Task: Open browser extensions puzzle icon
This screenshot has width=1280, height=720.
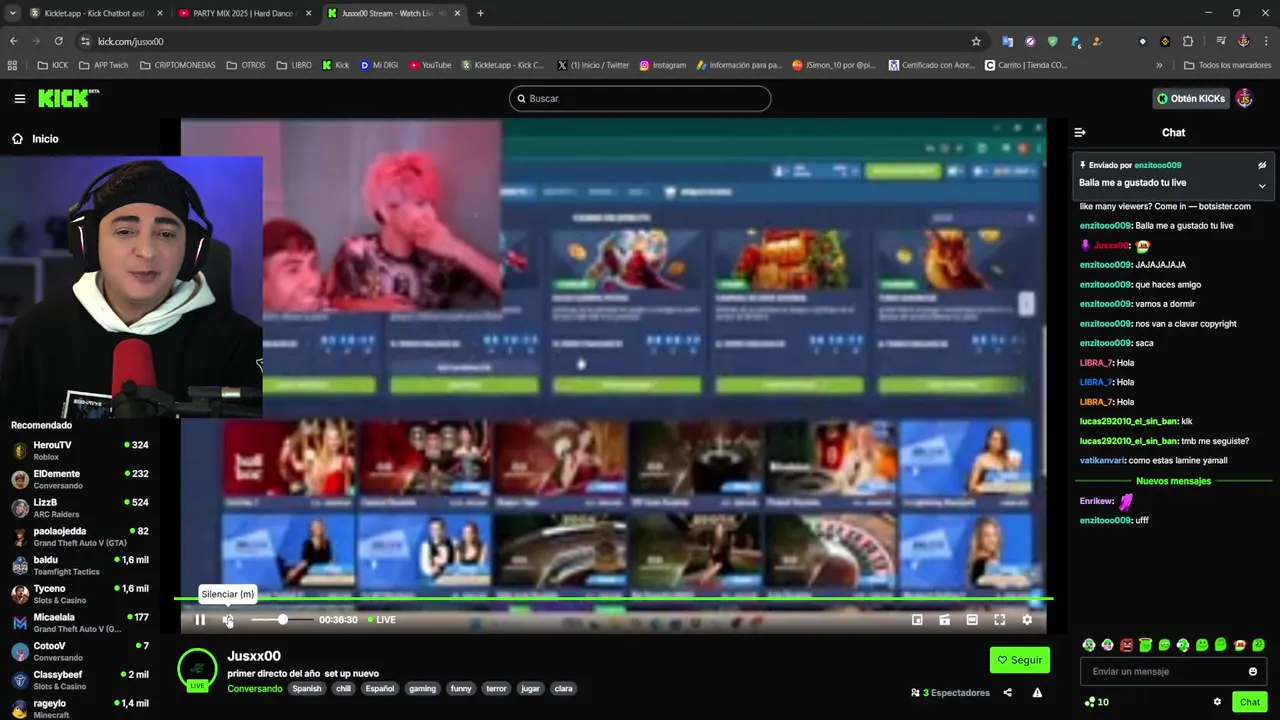Action: pyautogui.click(x=1188, y=41)
